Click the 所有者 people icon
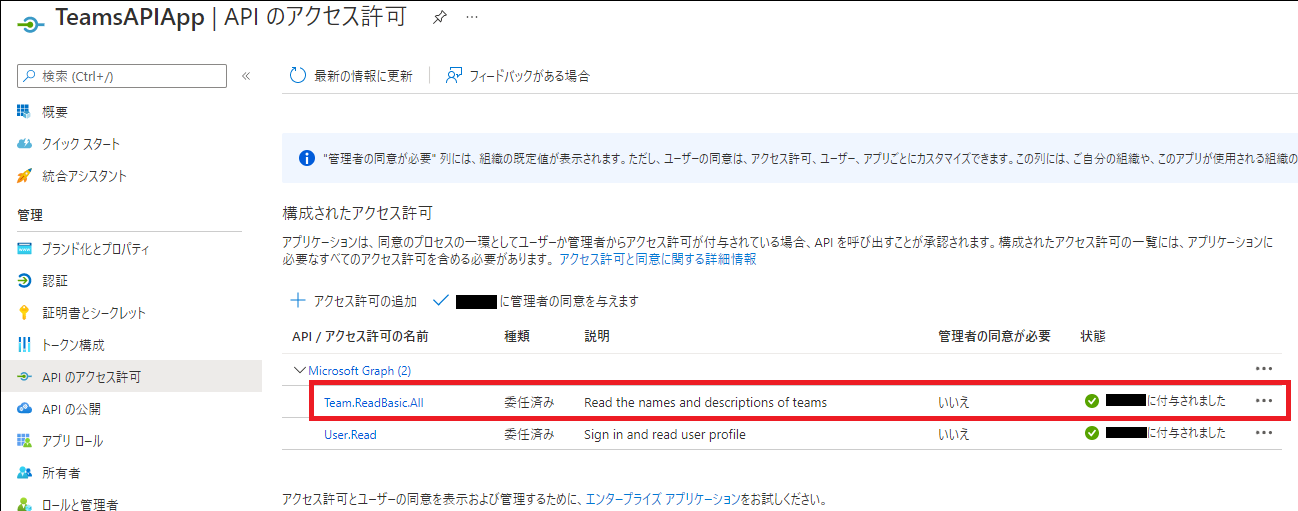The height and width of the screenshot is (511, 1298). point(25,473)
